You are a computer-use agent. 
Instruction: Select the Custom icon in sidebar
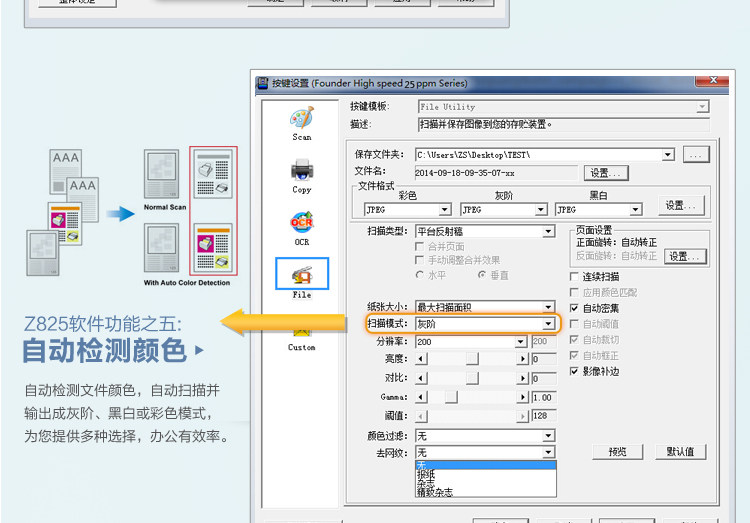[x=302, y=331]
